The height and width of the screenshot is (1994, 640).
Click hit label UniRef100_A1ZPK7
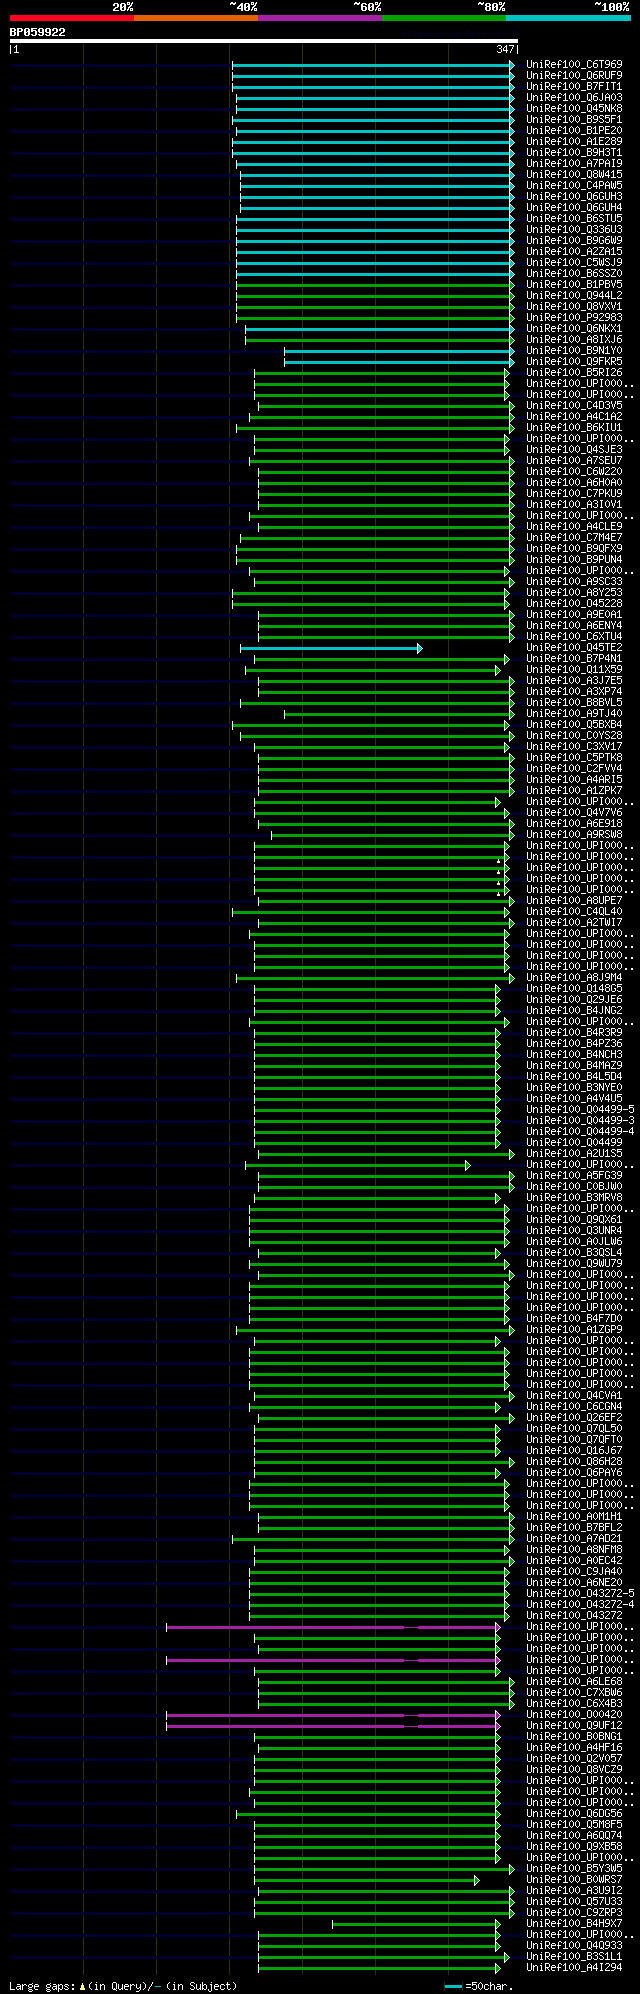pyautogui.click(x=574, y=790)
